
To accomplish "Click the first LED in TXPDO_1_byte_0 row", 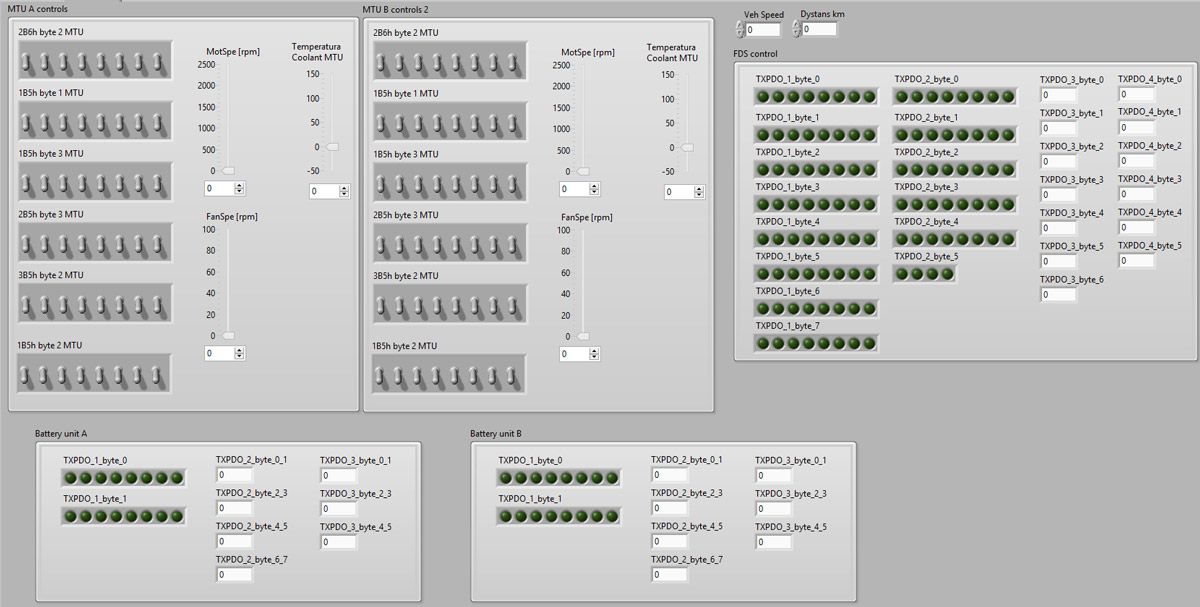I will [764, 96].
